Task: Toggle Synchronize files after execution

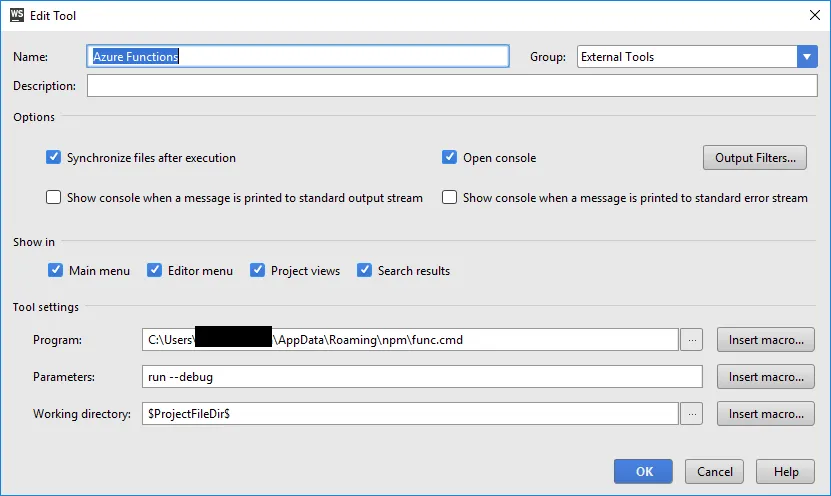Action: coord(53,157)
